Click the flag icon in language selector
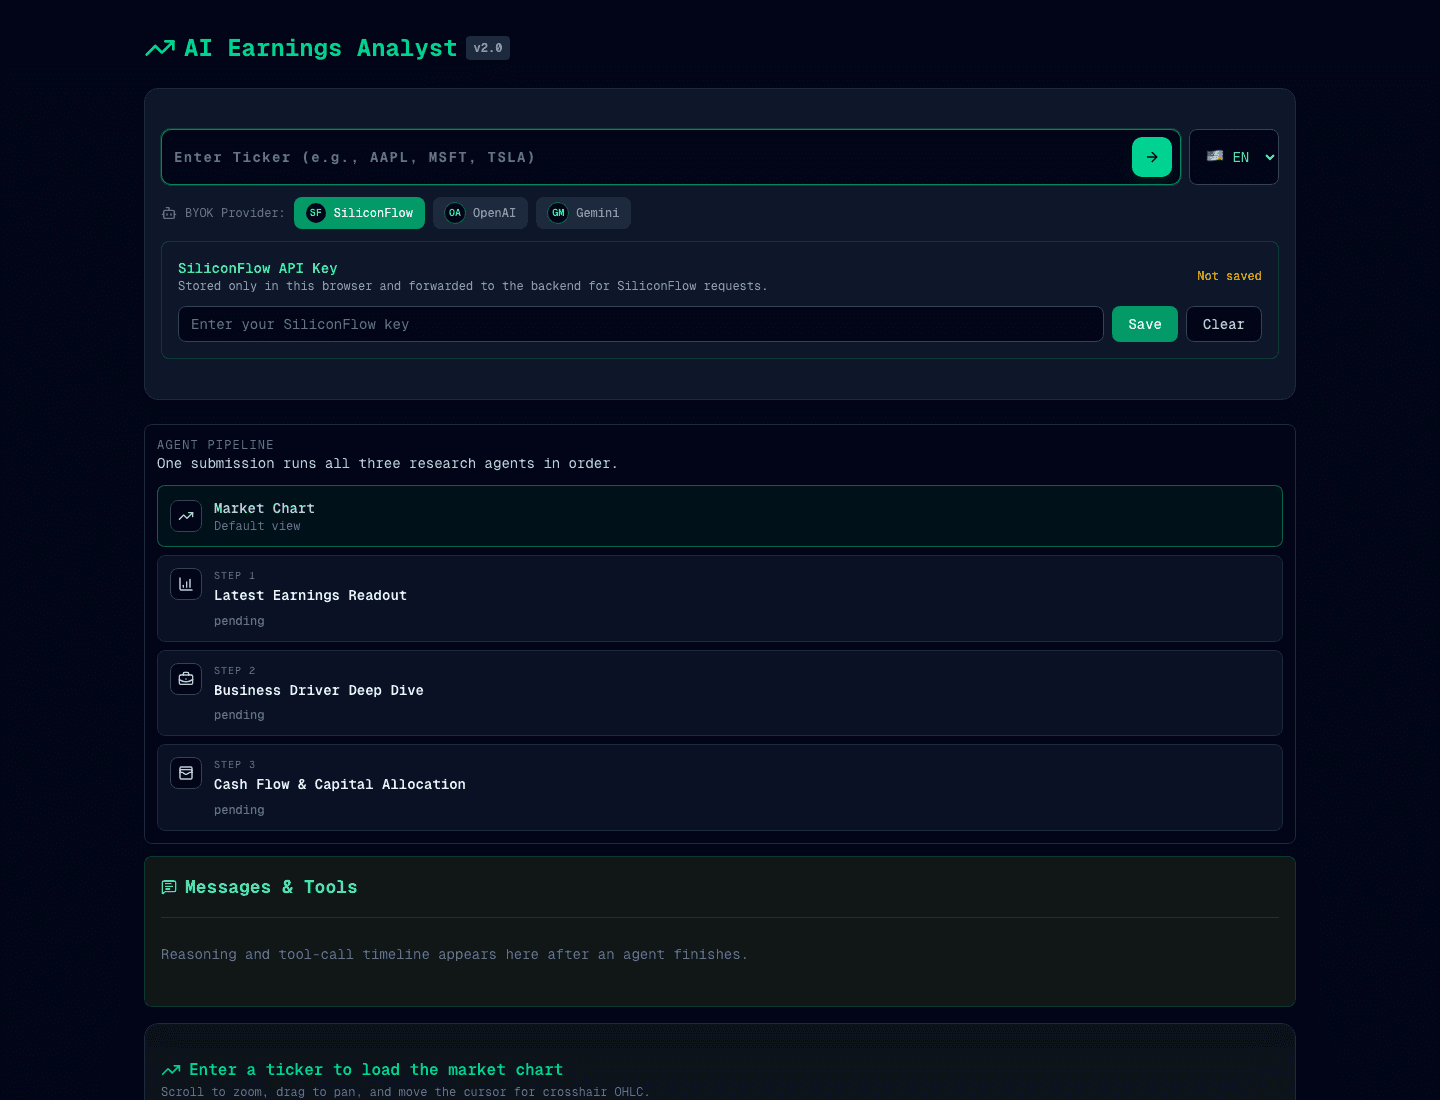This screenshot has width=1440, height=1100. tap(1215, 156)
